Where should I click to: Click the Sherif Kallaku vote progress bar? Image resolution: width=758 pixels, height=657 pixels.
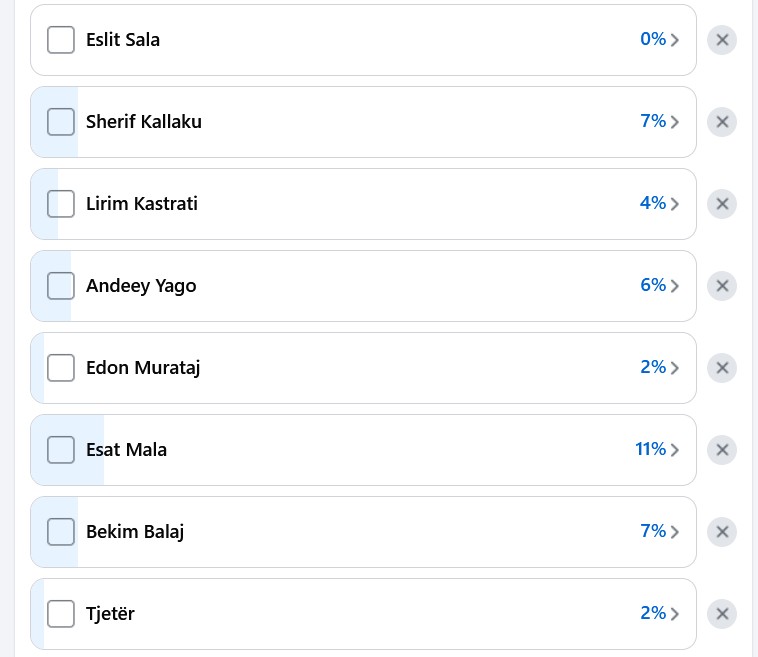coord(400,122)
